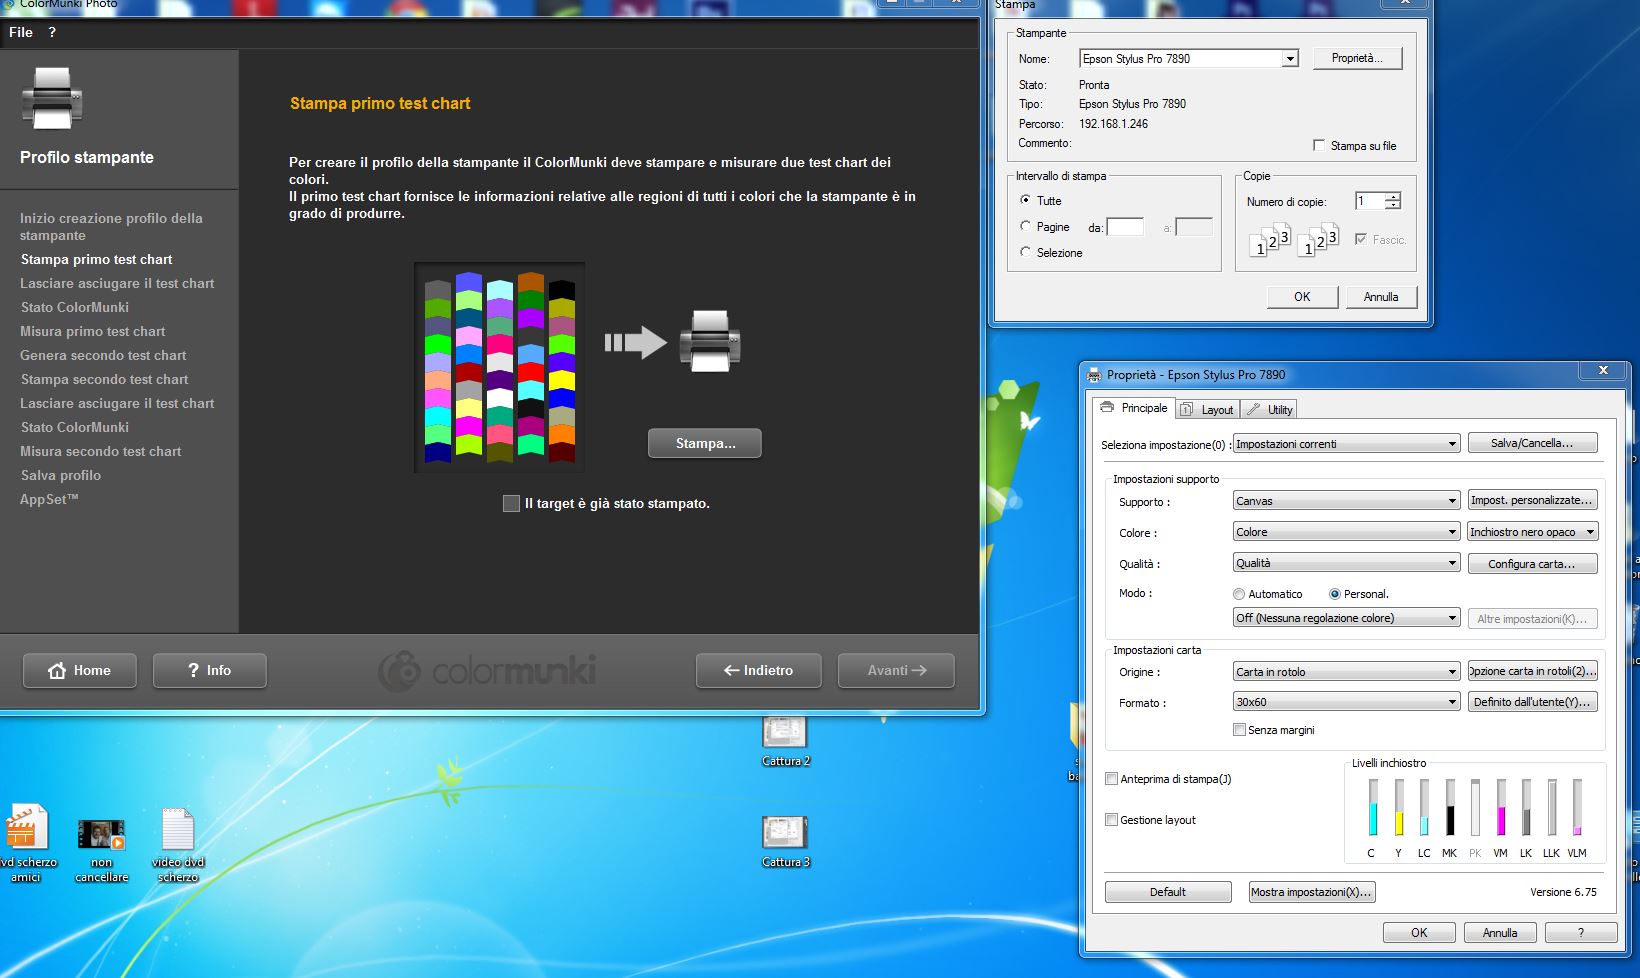The width and height of the screenshot is (1640, 978).
Task: Click the Profilo stampante printer icon
Action: pos(52,98)
